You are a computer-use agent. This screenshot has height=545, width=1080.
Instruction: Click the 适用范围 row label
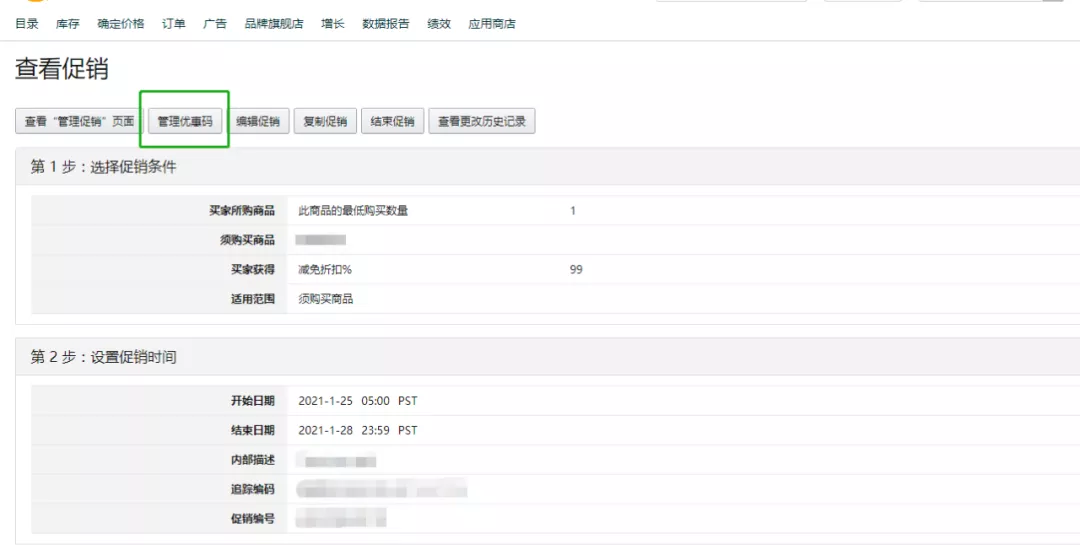pos(253,299)
